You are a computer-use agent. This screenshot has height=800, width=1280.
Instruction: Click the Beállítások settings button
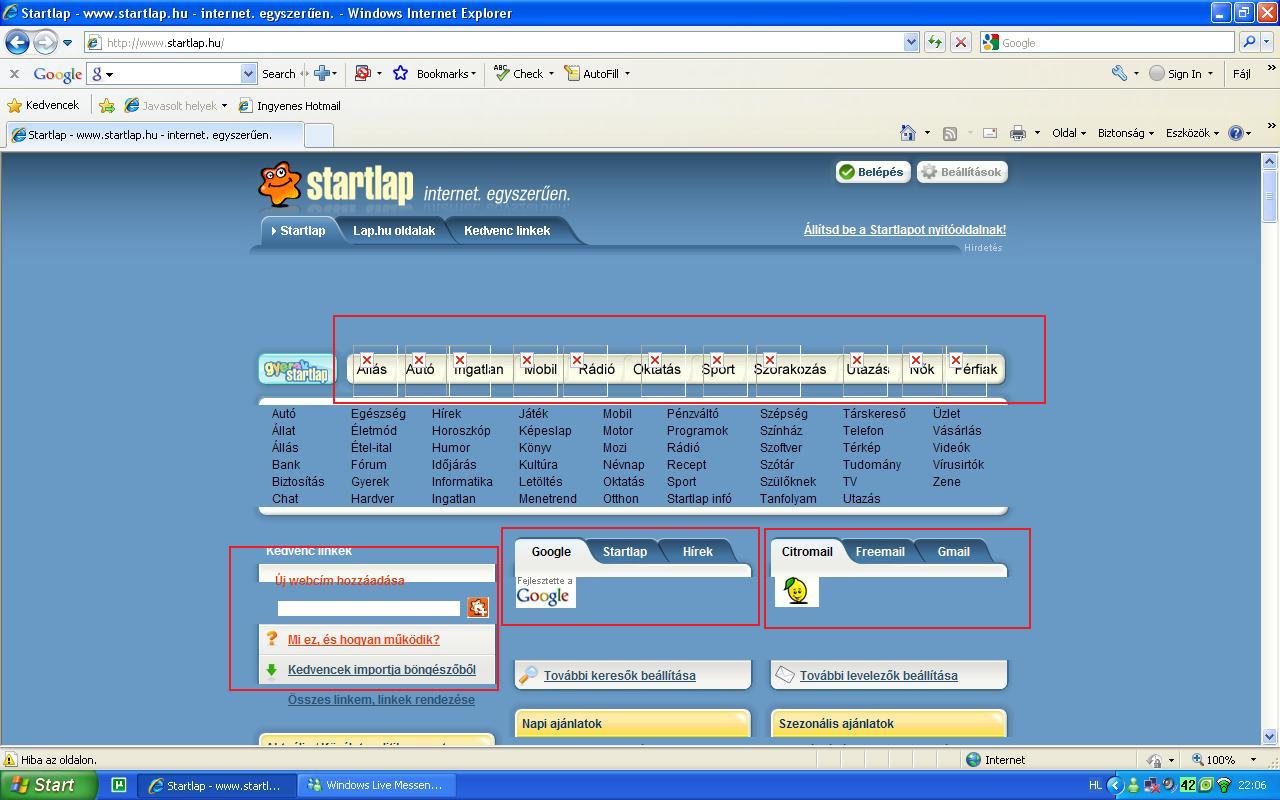pyautogui.click(x=961, y=172)
